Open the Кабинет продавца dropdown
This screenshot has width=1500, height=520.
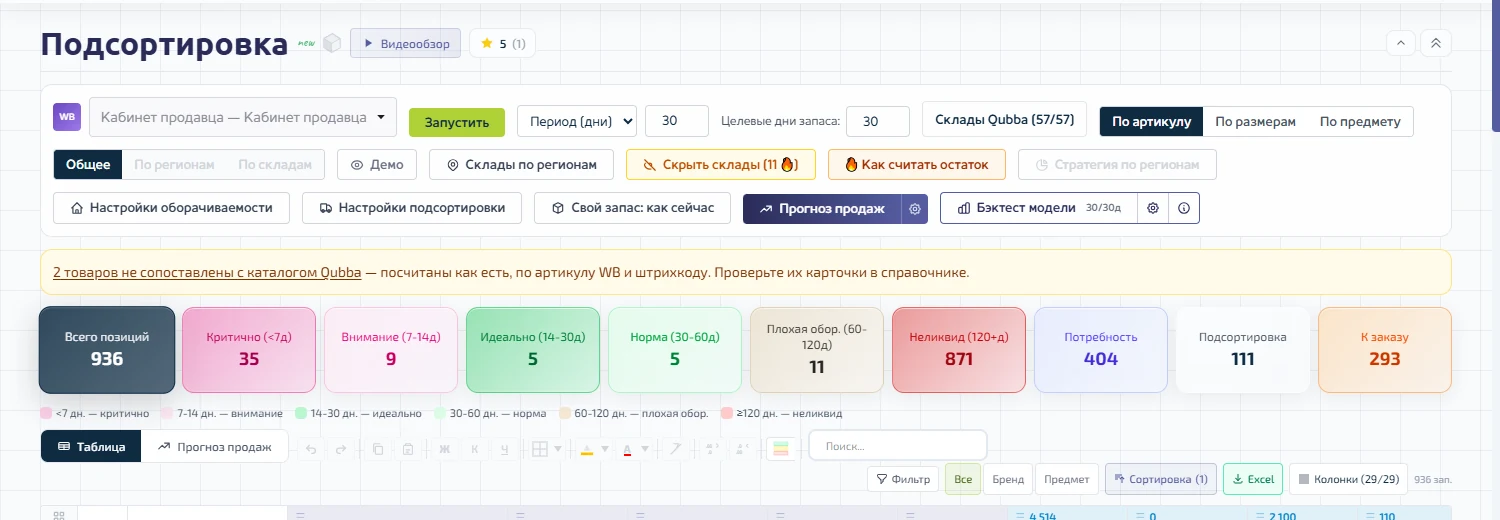[243, 117]
